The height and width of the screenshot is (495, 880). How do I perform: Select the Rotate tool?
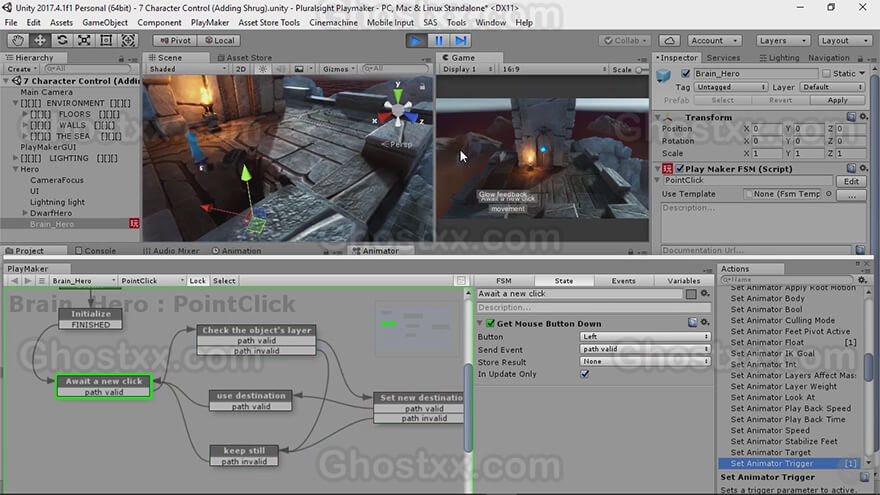[62, 40]
